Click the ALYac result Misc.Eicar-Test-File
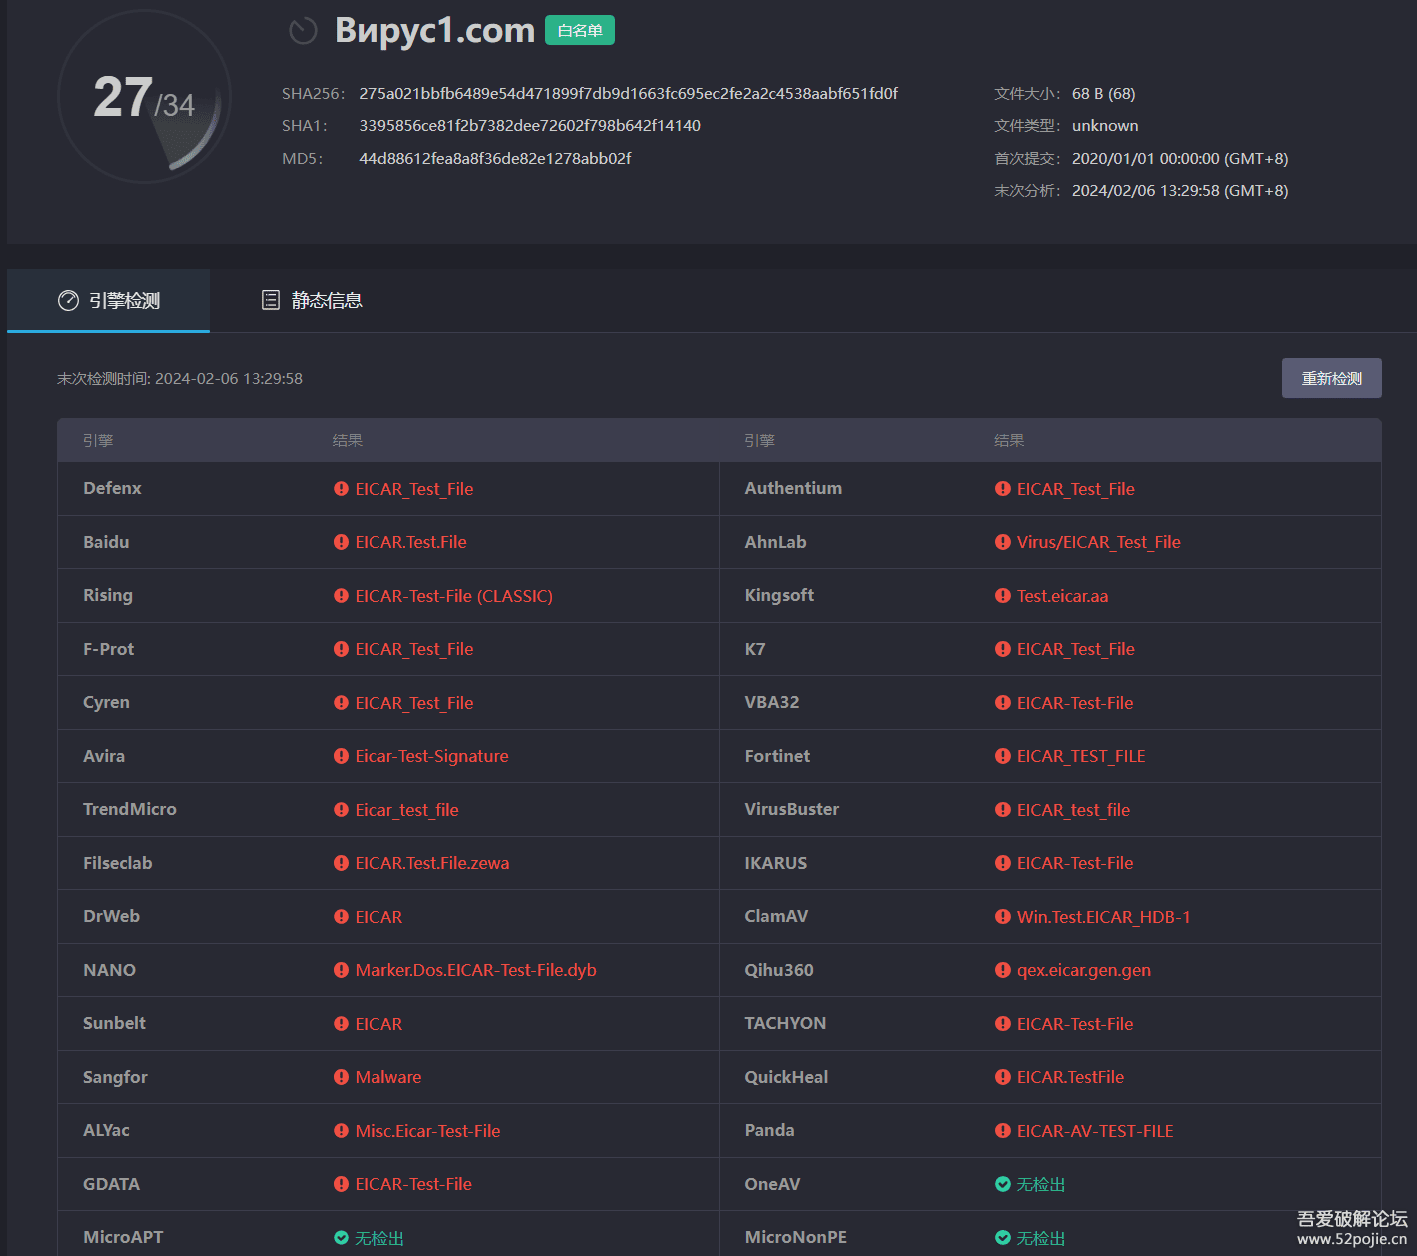The height and width of the screenshot is (1256, 1417). coord(428,1131)
